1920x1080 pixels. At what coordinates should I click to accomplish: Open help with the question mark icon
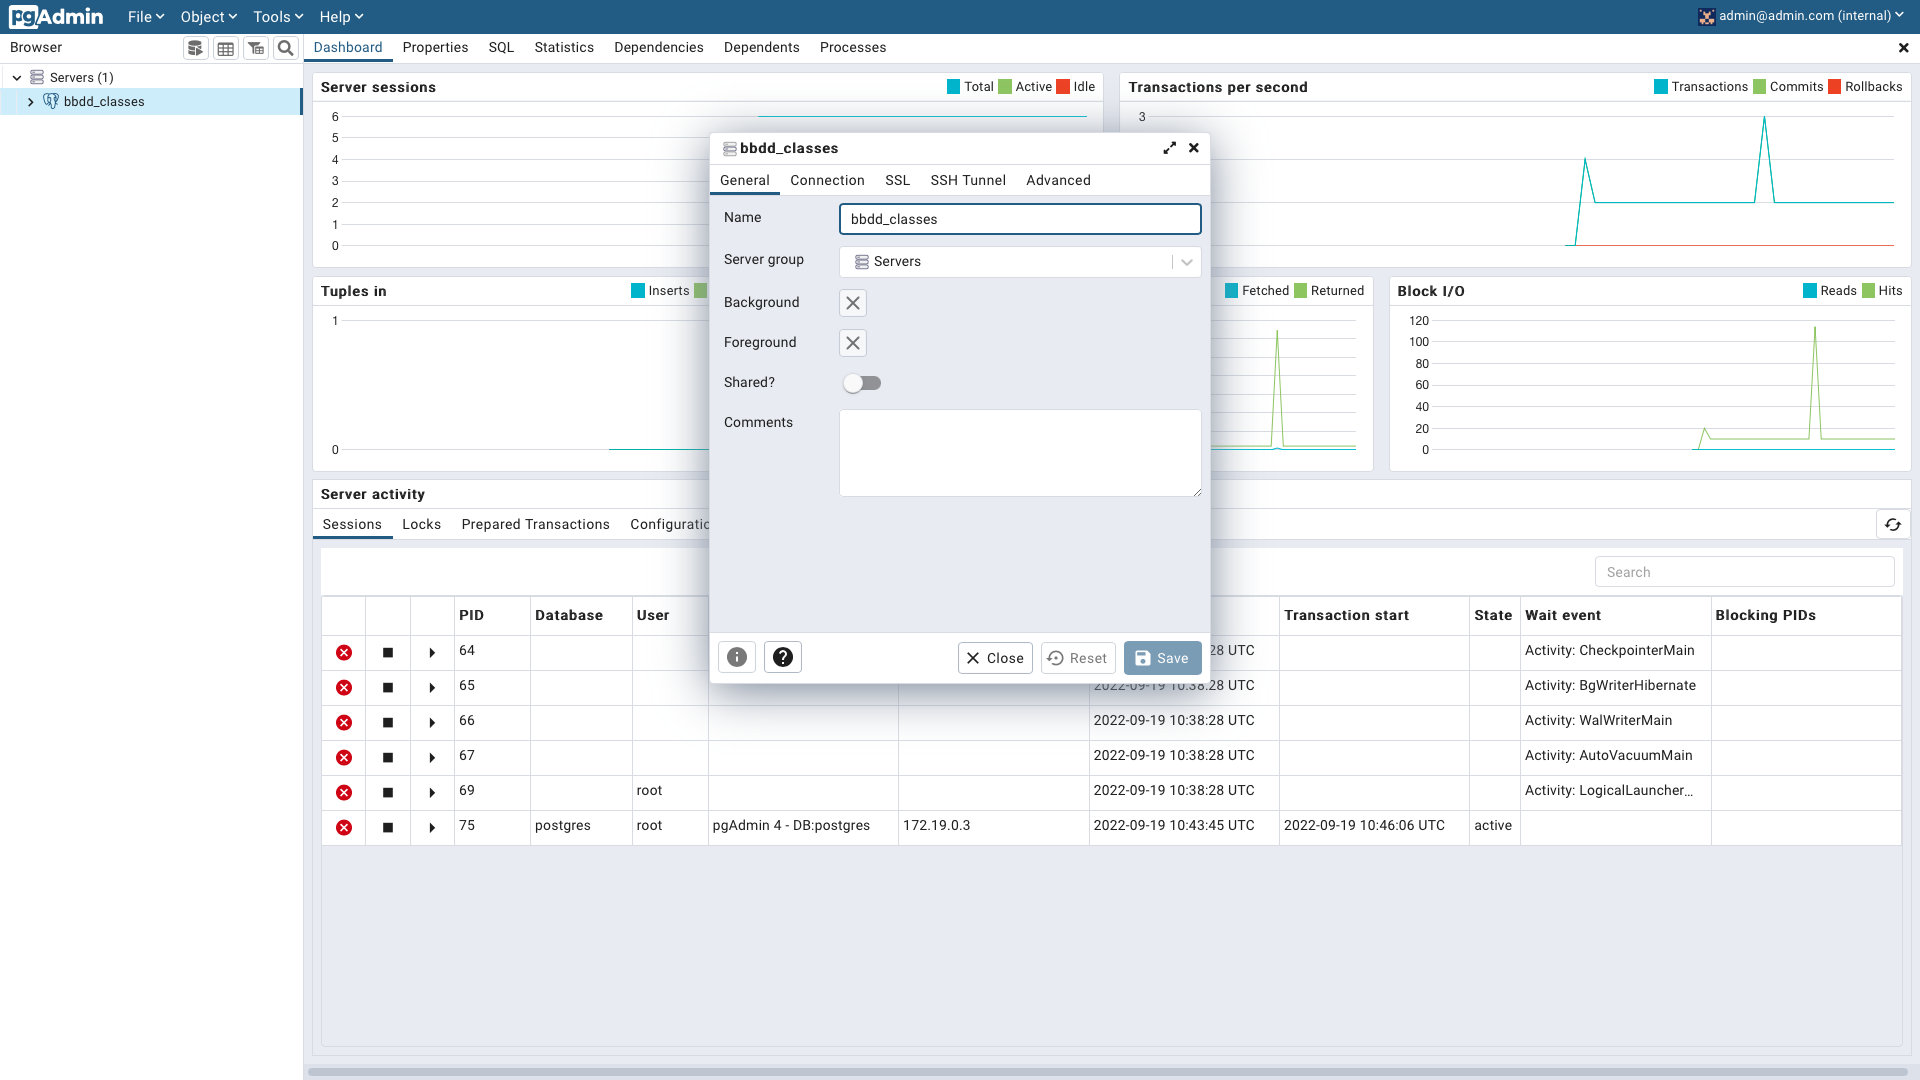[783, 657]
